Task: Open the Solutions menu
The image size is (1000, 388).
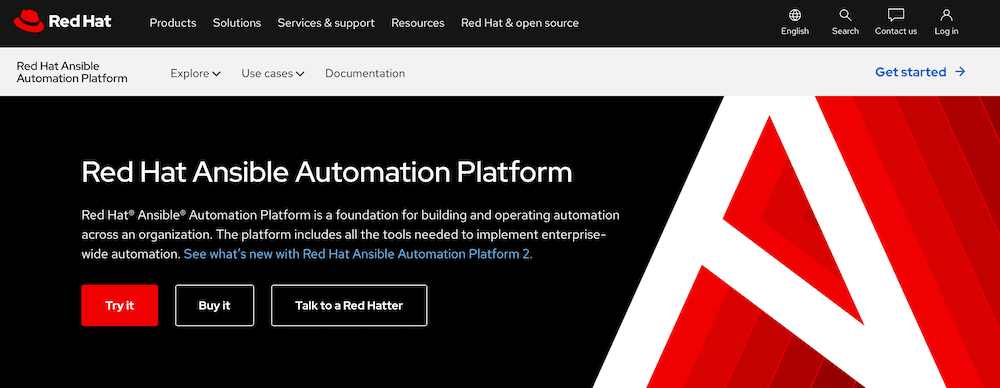Action: pos(237,23)
